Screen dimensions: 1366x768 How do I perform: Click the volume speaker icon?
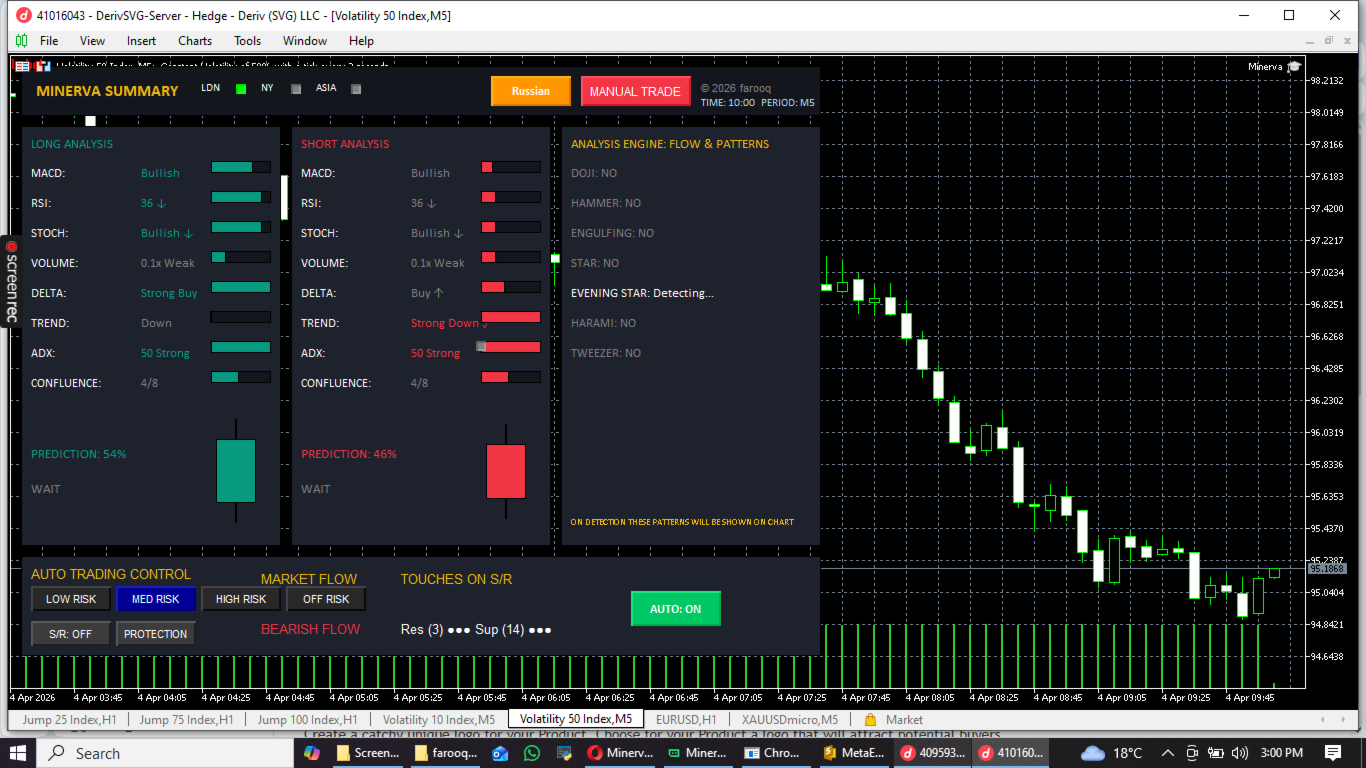(x=1240, y=753)
